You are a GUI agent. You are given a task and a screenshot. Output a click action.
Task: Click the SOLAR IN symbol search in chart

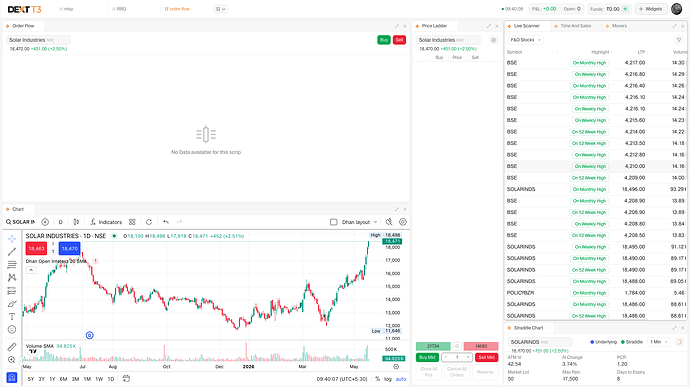20,222
